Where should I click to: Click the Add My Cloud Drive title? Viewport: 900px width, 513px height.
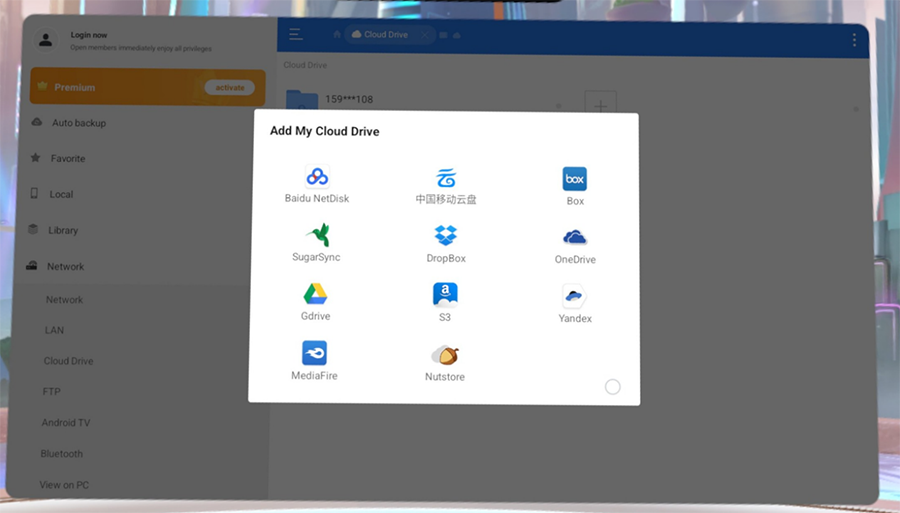point(324,131)
